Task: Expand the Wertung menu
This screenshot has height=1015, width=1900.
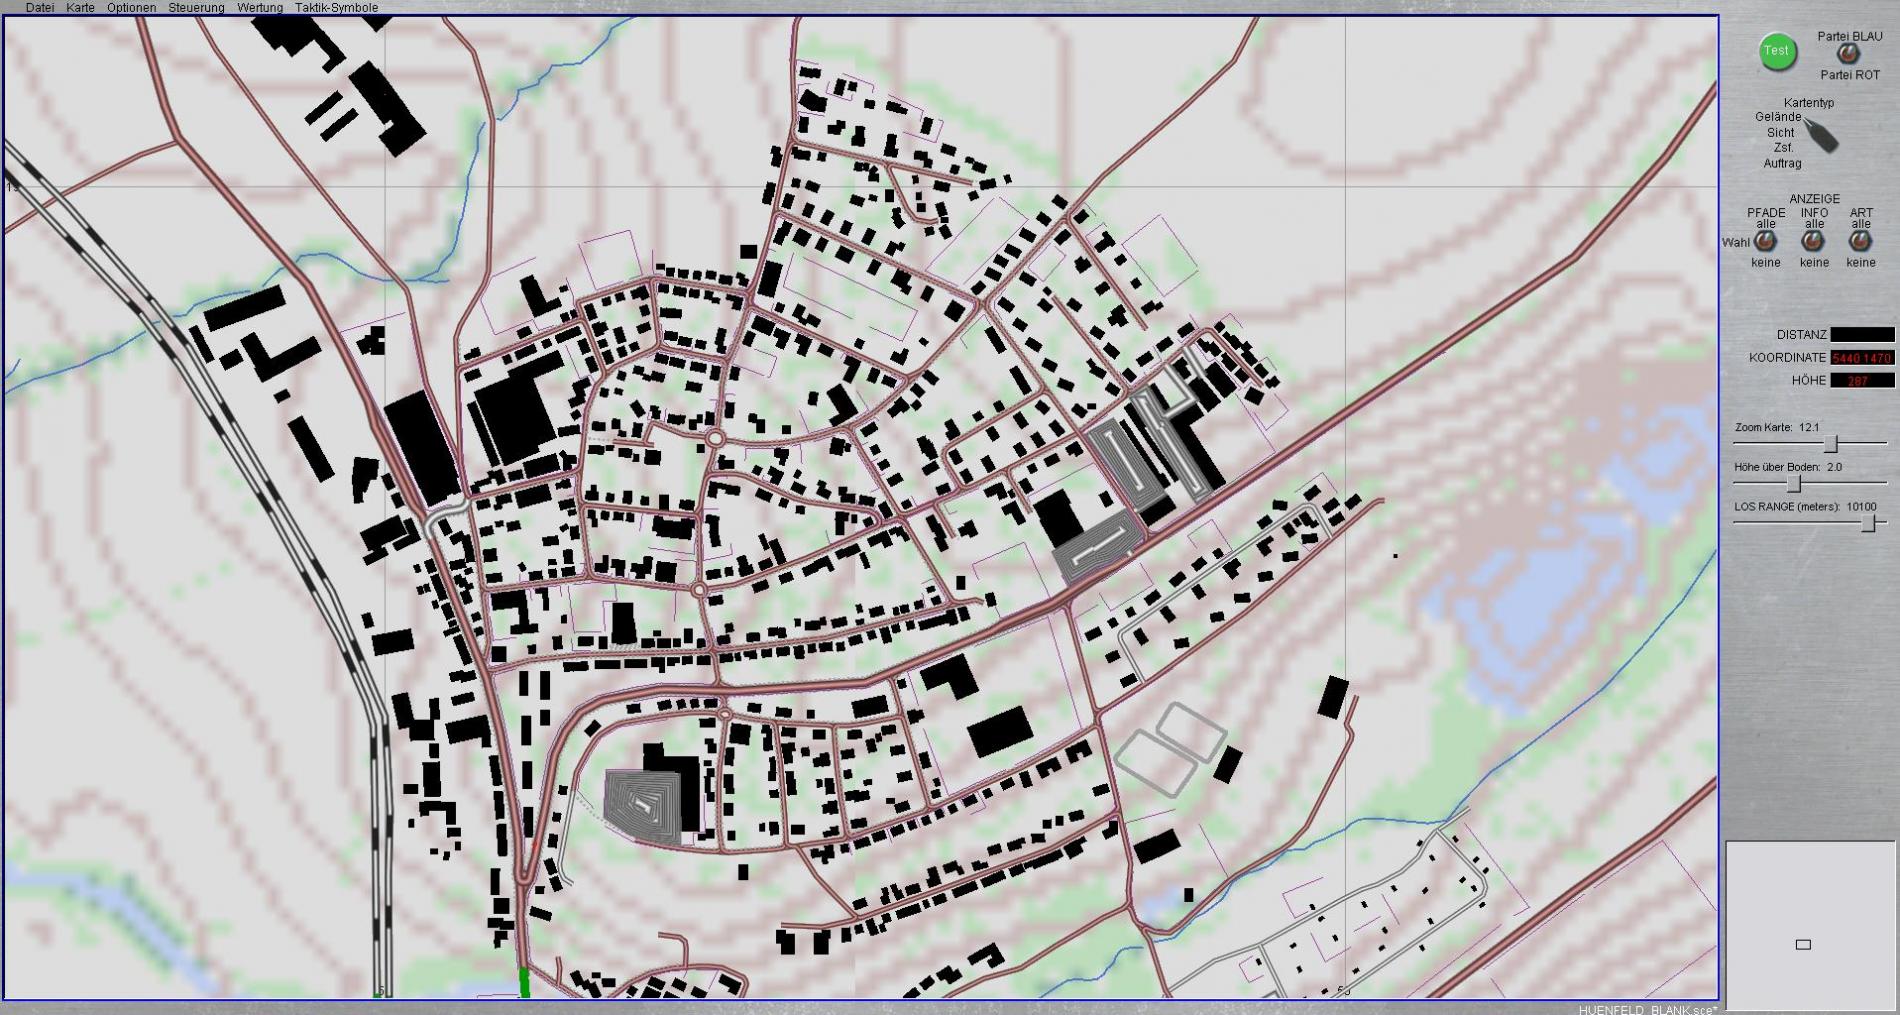Action: coord(259,7)
